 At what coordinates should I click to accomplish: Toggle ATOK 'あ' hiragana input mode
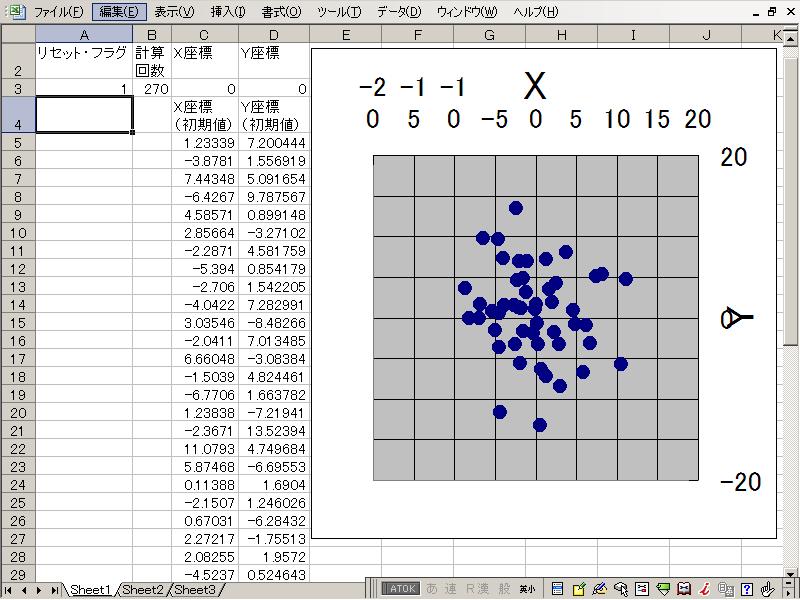(x=432, y=589)
